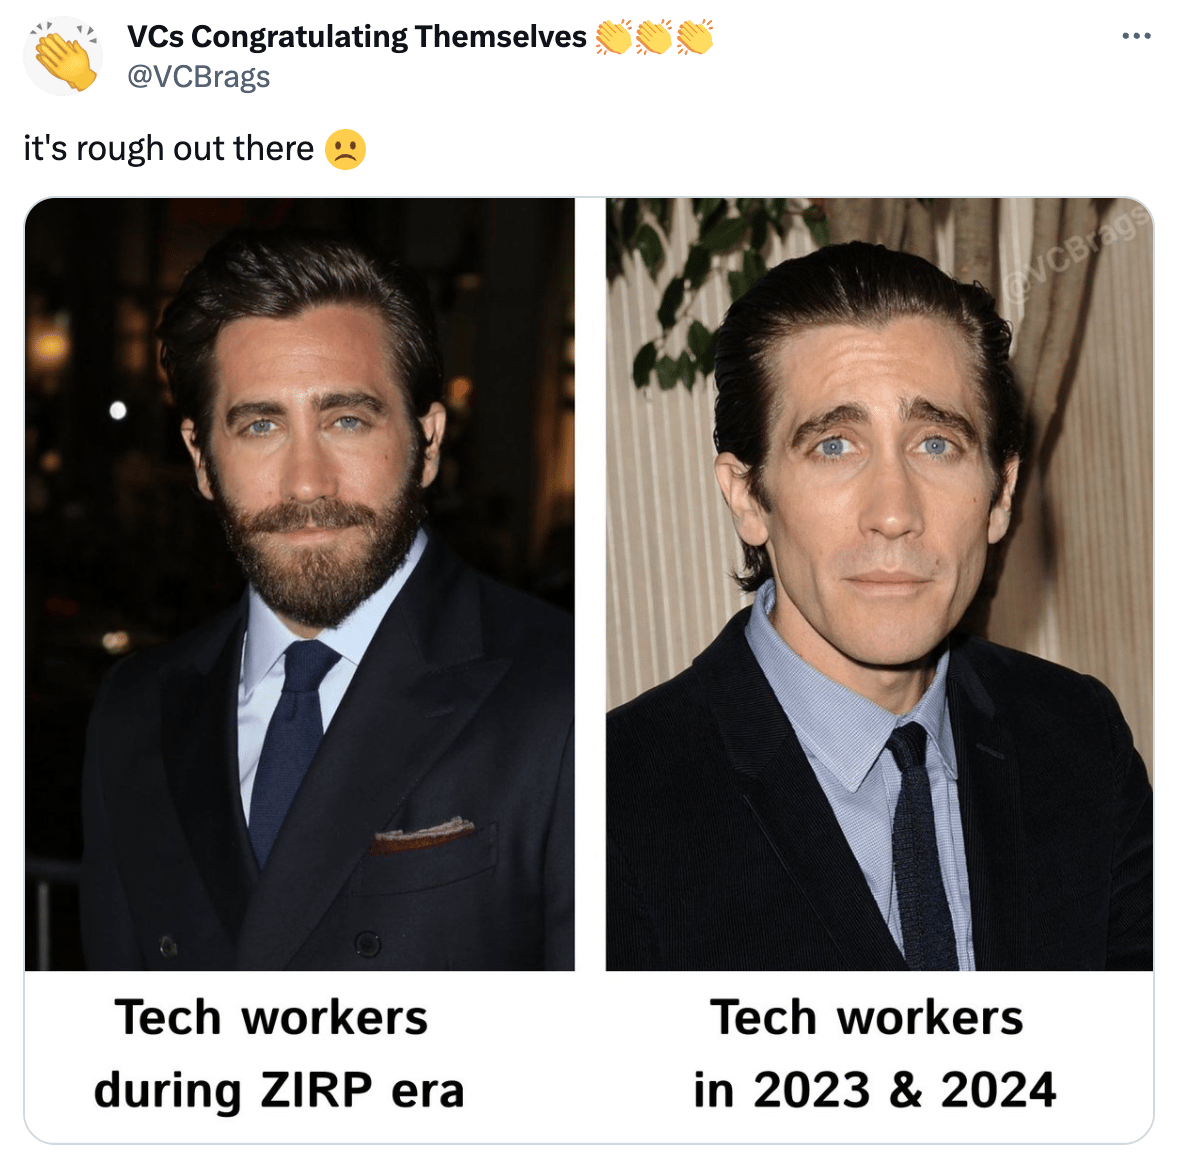
Task: Click the last clapping emoji after the name
Action: 694,37
